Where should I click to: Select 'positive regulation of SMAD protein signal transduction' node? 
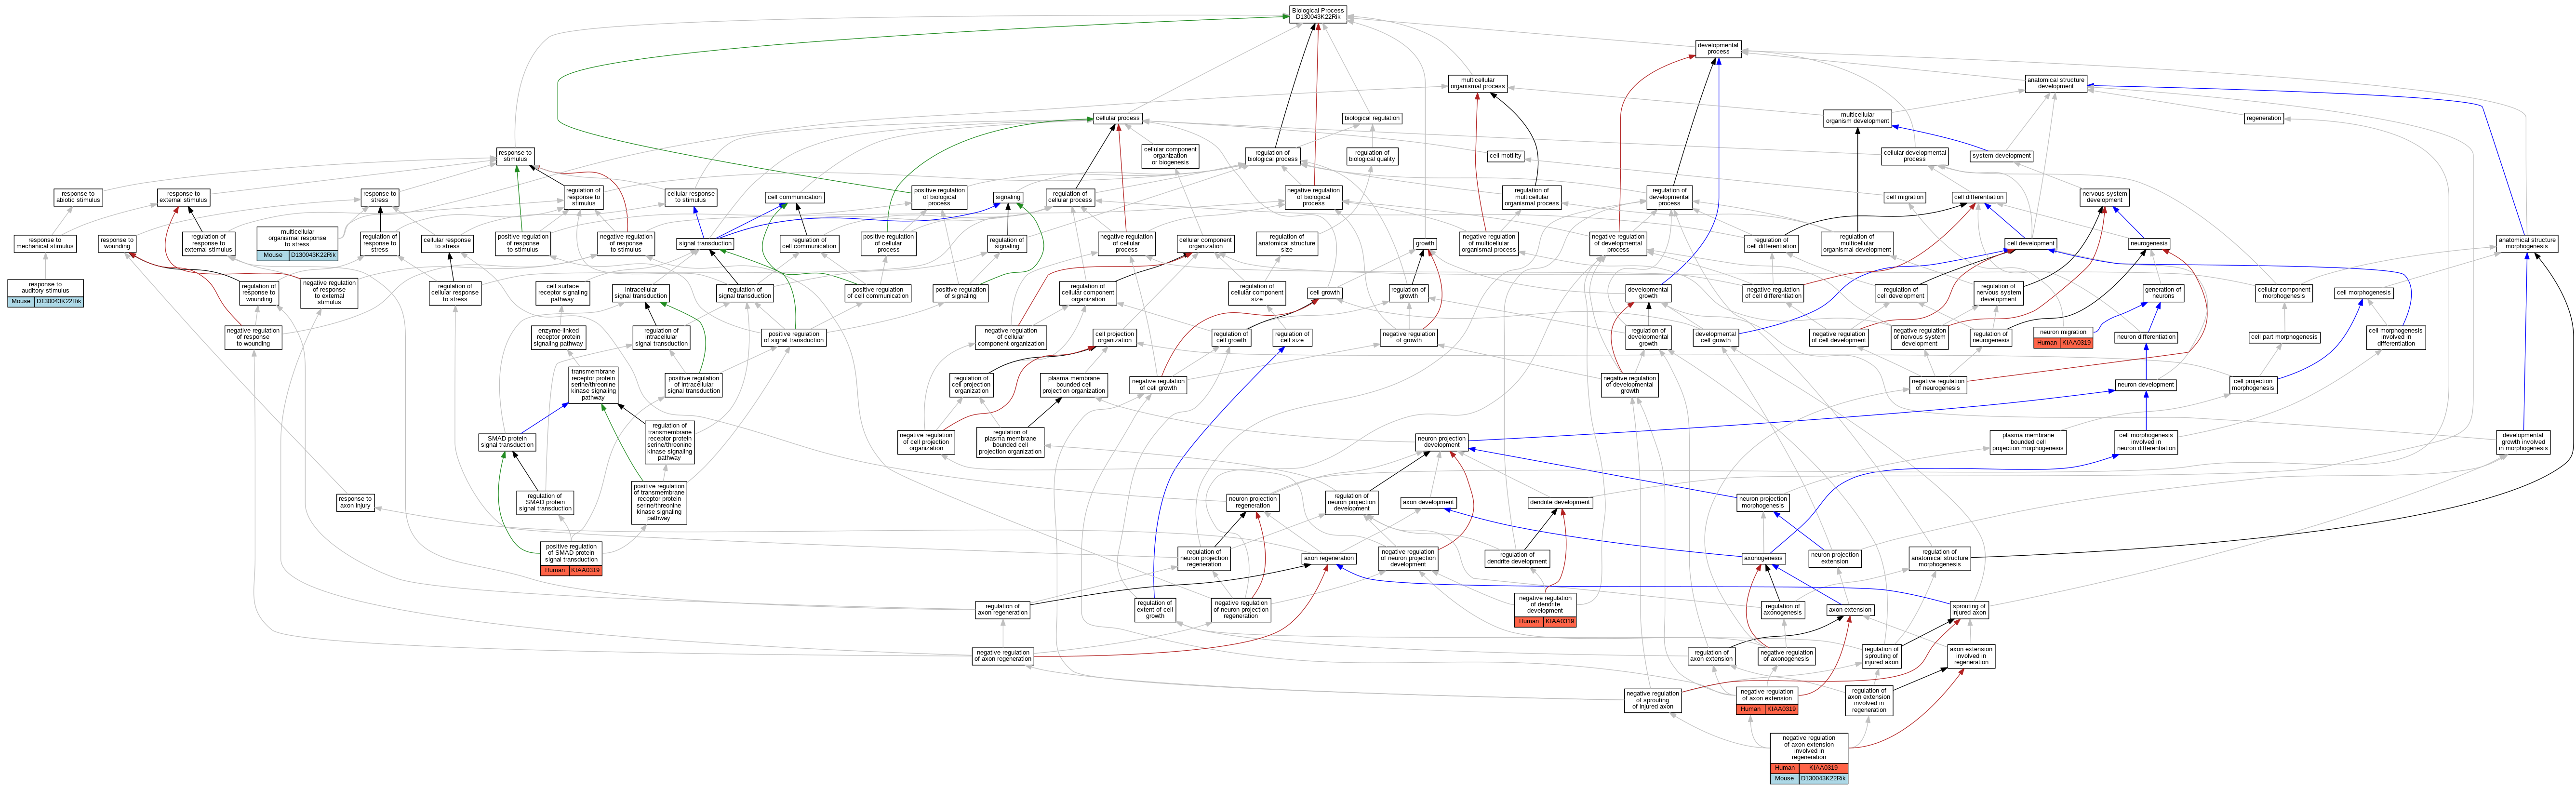point(571,559)
